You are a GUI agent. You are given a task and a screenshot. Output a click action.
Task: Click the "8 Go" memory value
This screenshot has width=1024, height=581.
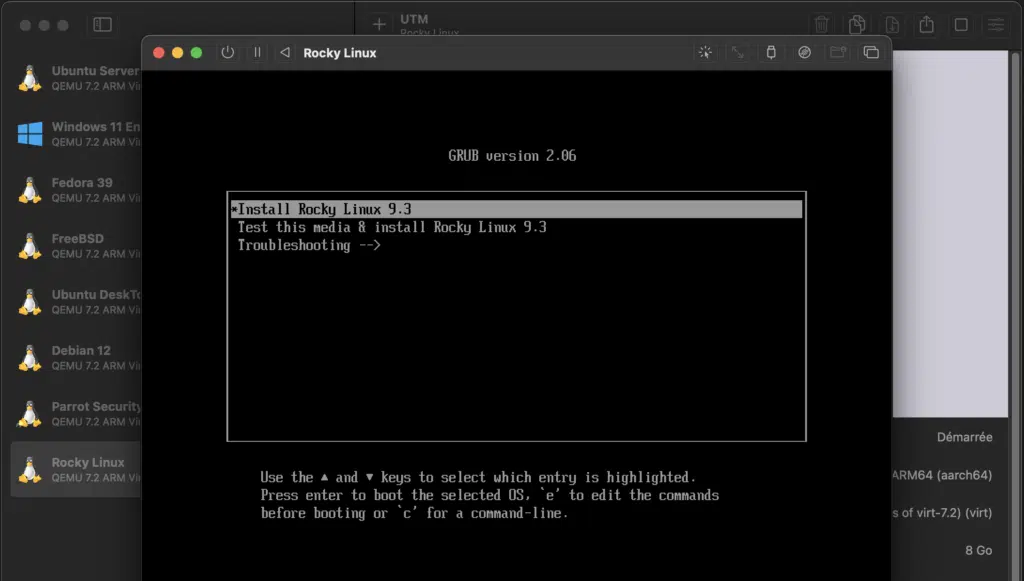pos(978,550)
